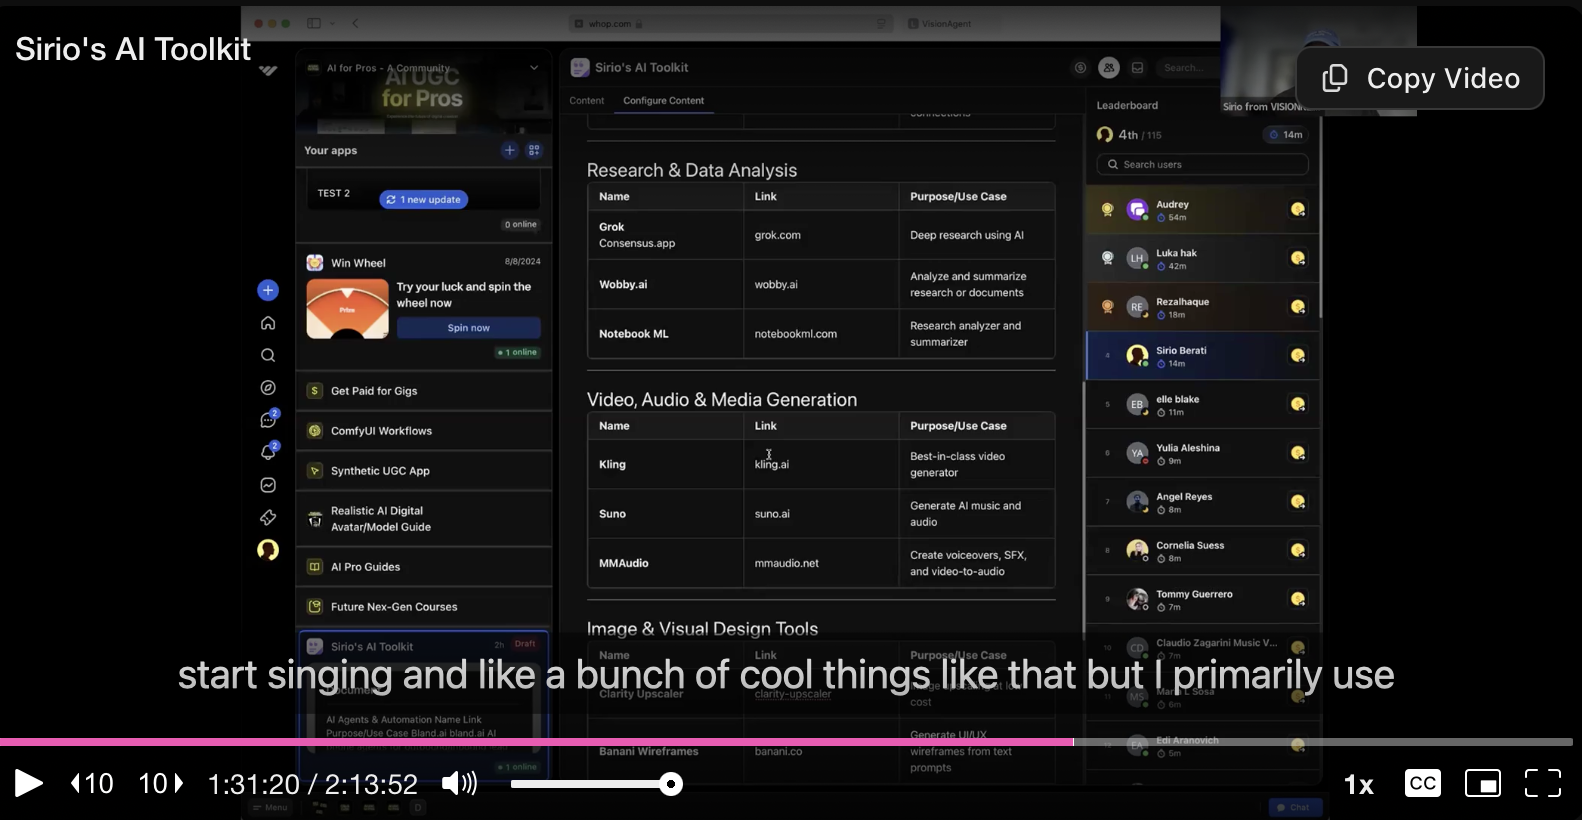Image resolution: width=1582 pixels, height=820 pixels.
Task: Open the home icon in left sidebar
Action: (x=268, y=323)
